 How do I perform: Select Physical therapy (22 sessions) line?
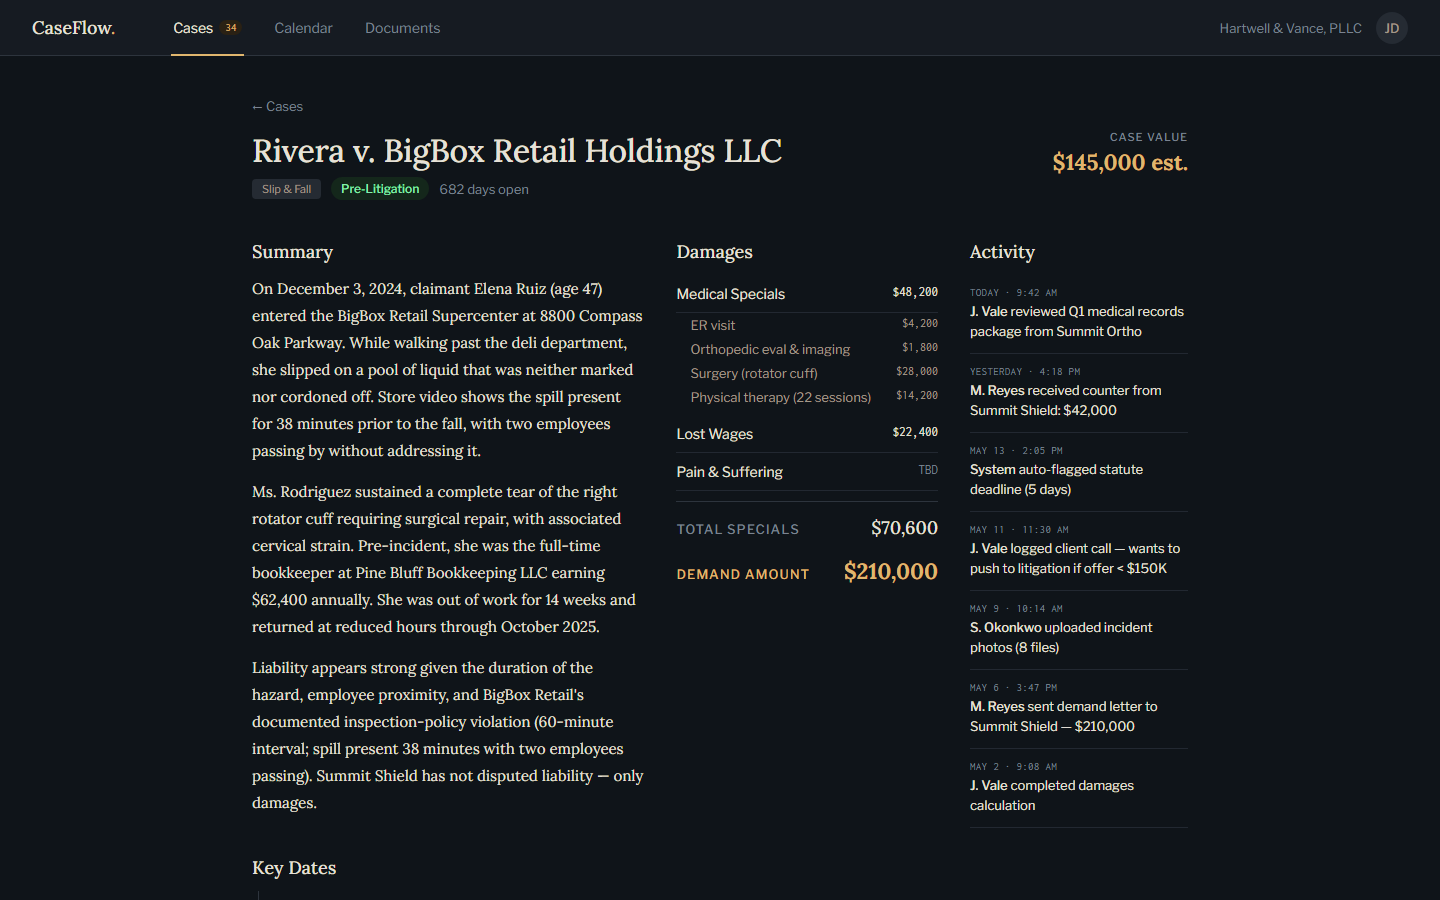click(807, 397)
